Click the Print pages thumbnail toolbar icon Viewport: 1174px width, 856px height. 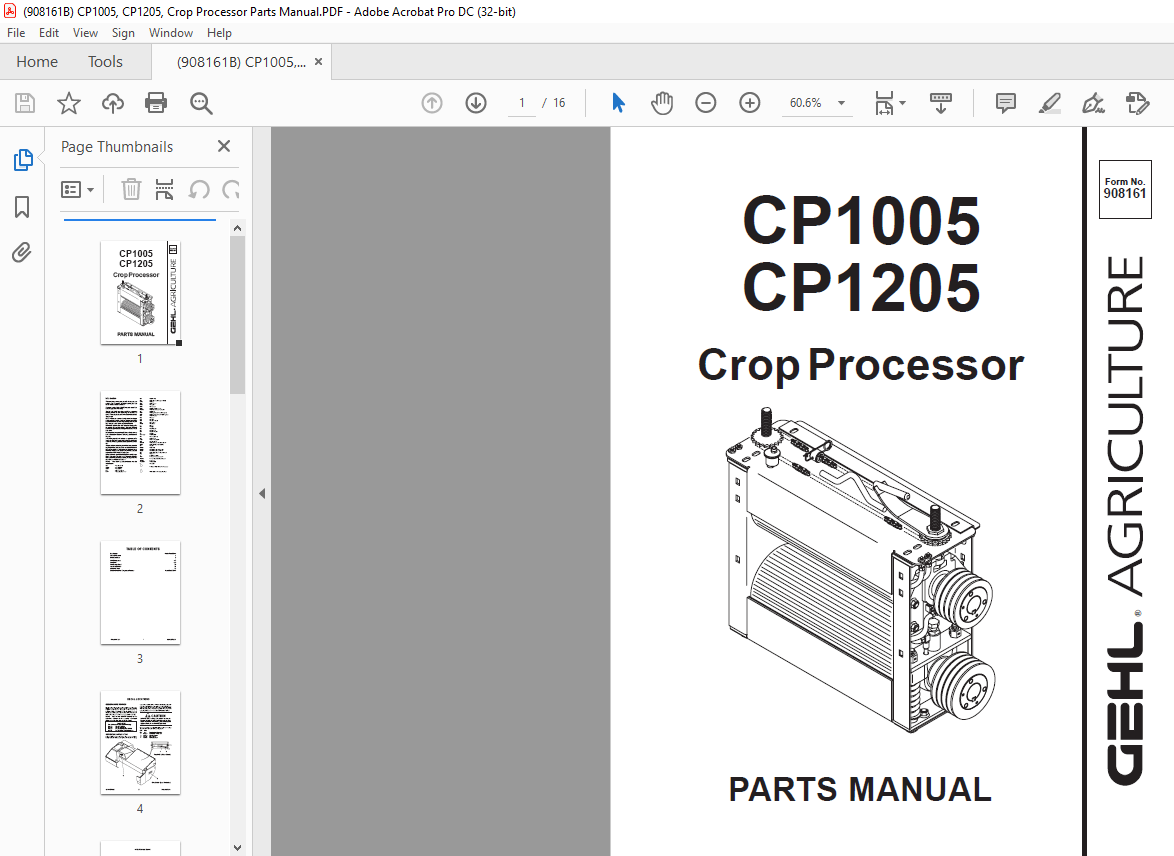165,189
